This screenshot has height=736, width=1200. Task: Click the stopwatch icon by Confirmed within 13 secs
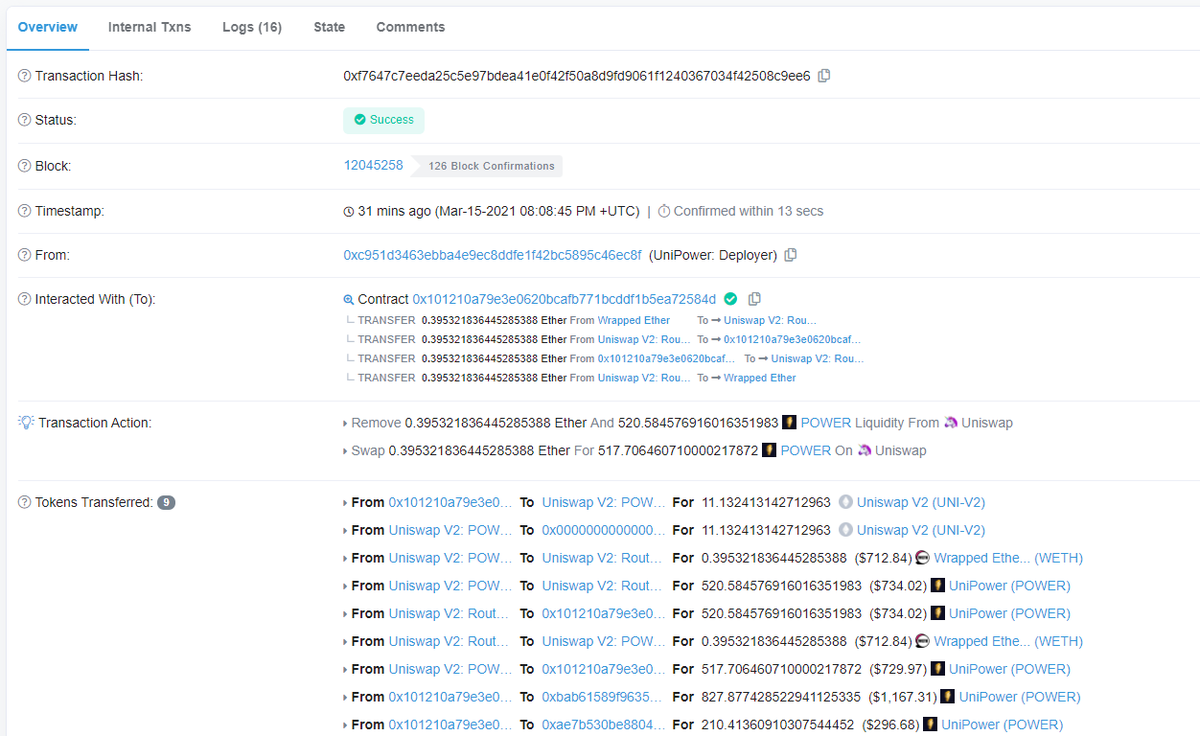[x=664, y=211]
